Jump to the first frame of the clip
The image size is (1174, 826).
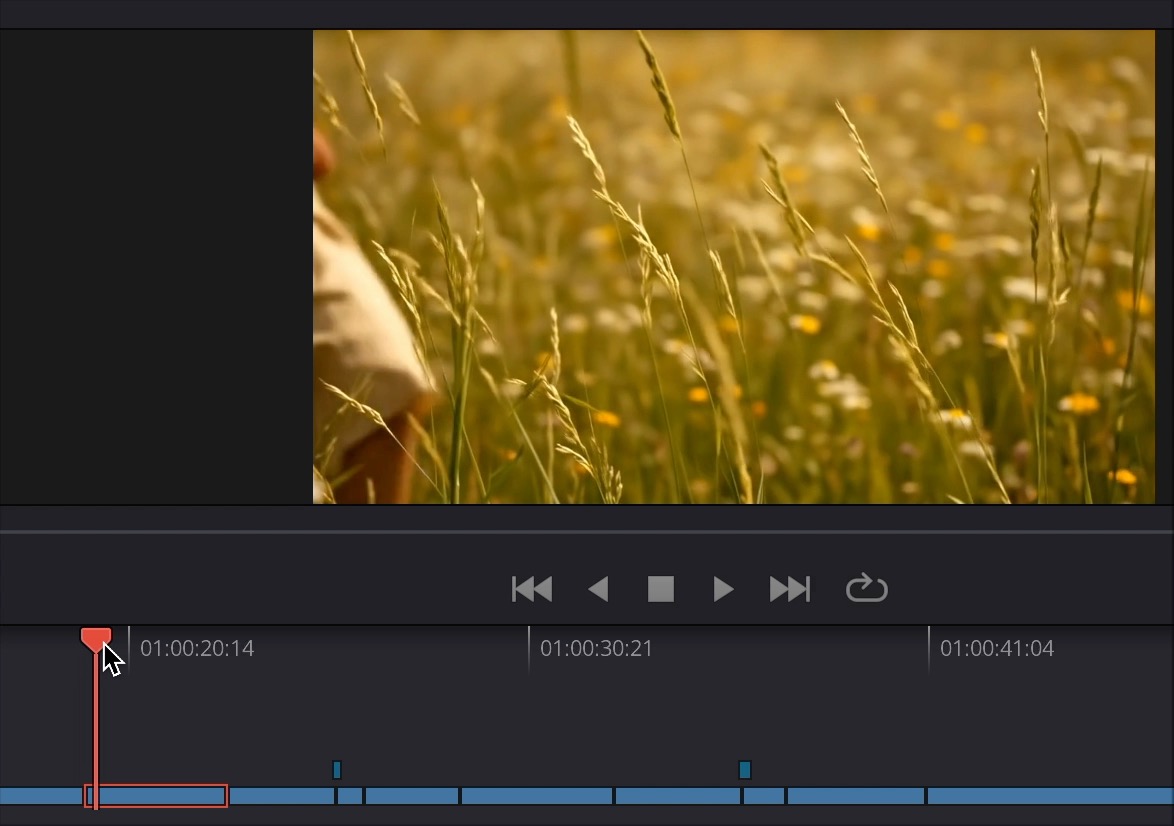(531, 589)
